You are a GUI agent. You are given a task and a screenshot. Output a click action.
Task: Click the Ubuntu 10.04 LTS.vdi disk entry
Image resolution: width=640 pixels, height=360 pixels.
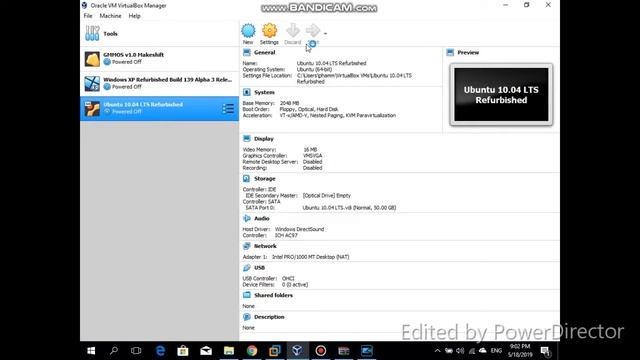pos(349,208)
